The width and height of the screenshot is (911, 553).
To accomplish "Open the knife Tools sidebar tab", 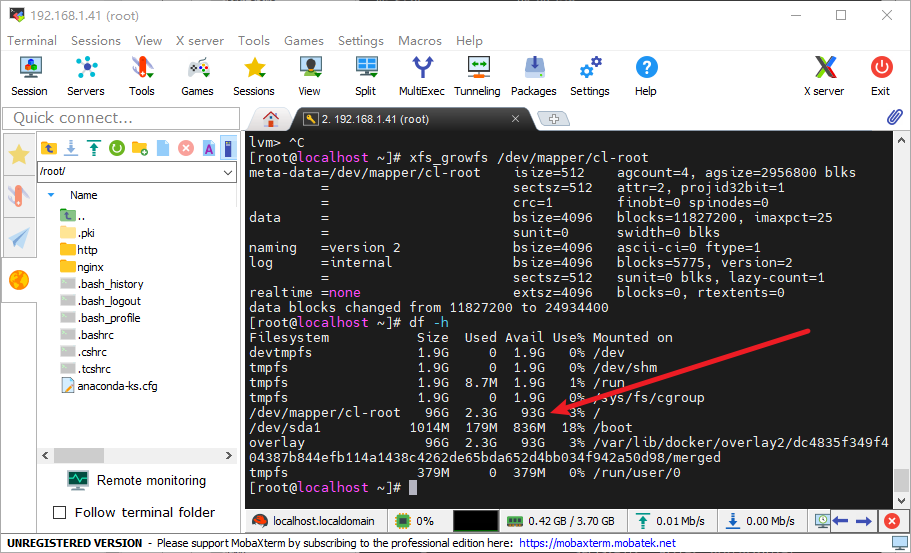I will pyautogui.click(x=19, y=196).
